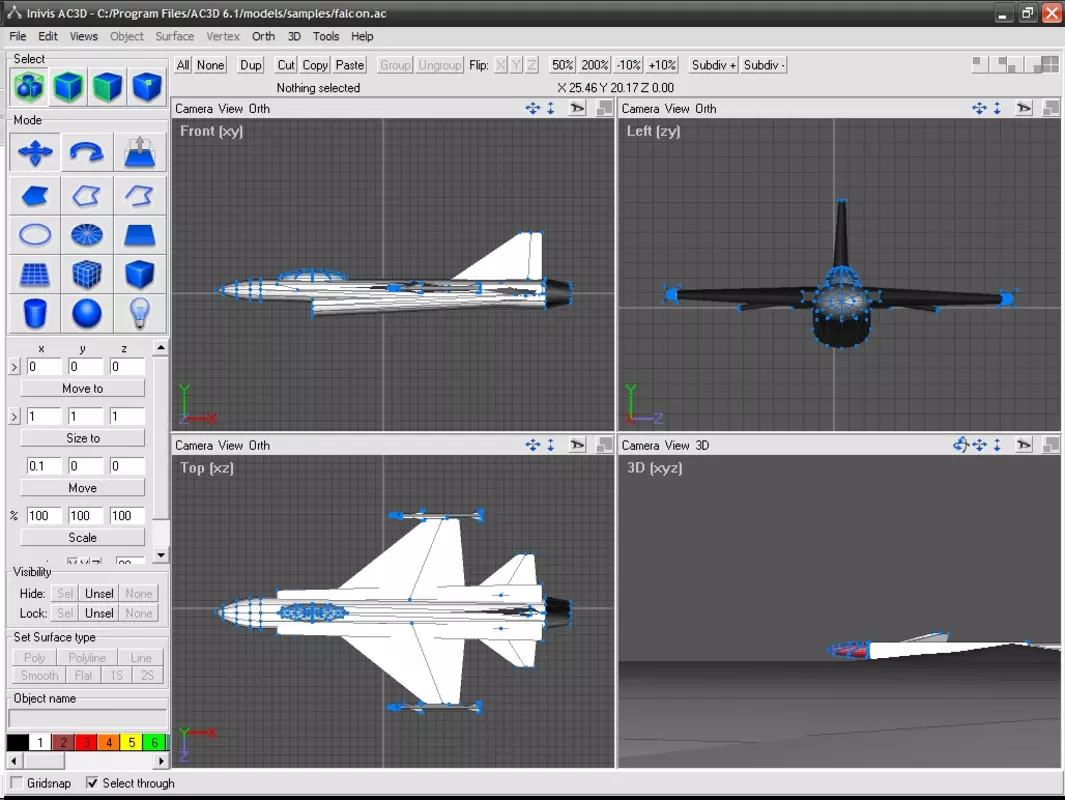Select Object selection mode icon
The width and height of the screenshot is (1065, 800).
click(68, 87)
